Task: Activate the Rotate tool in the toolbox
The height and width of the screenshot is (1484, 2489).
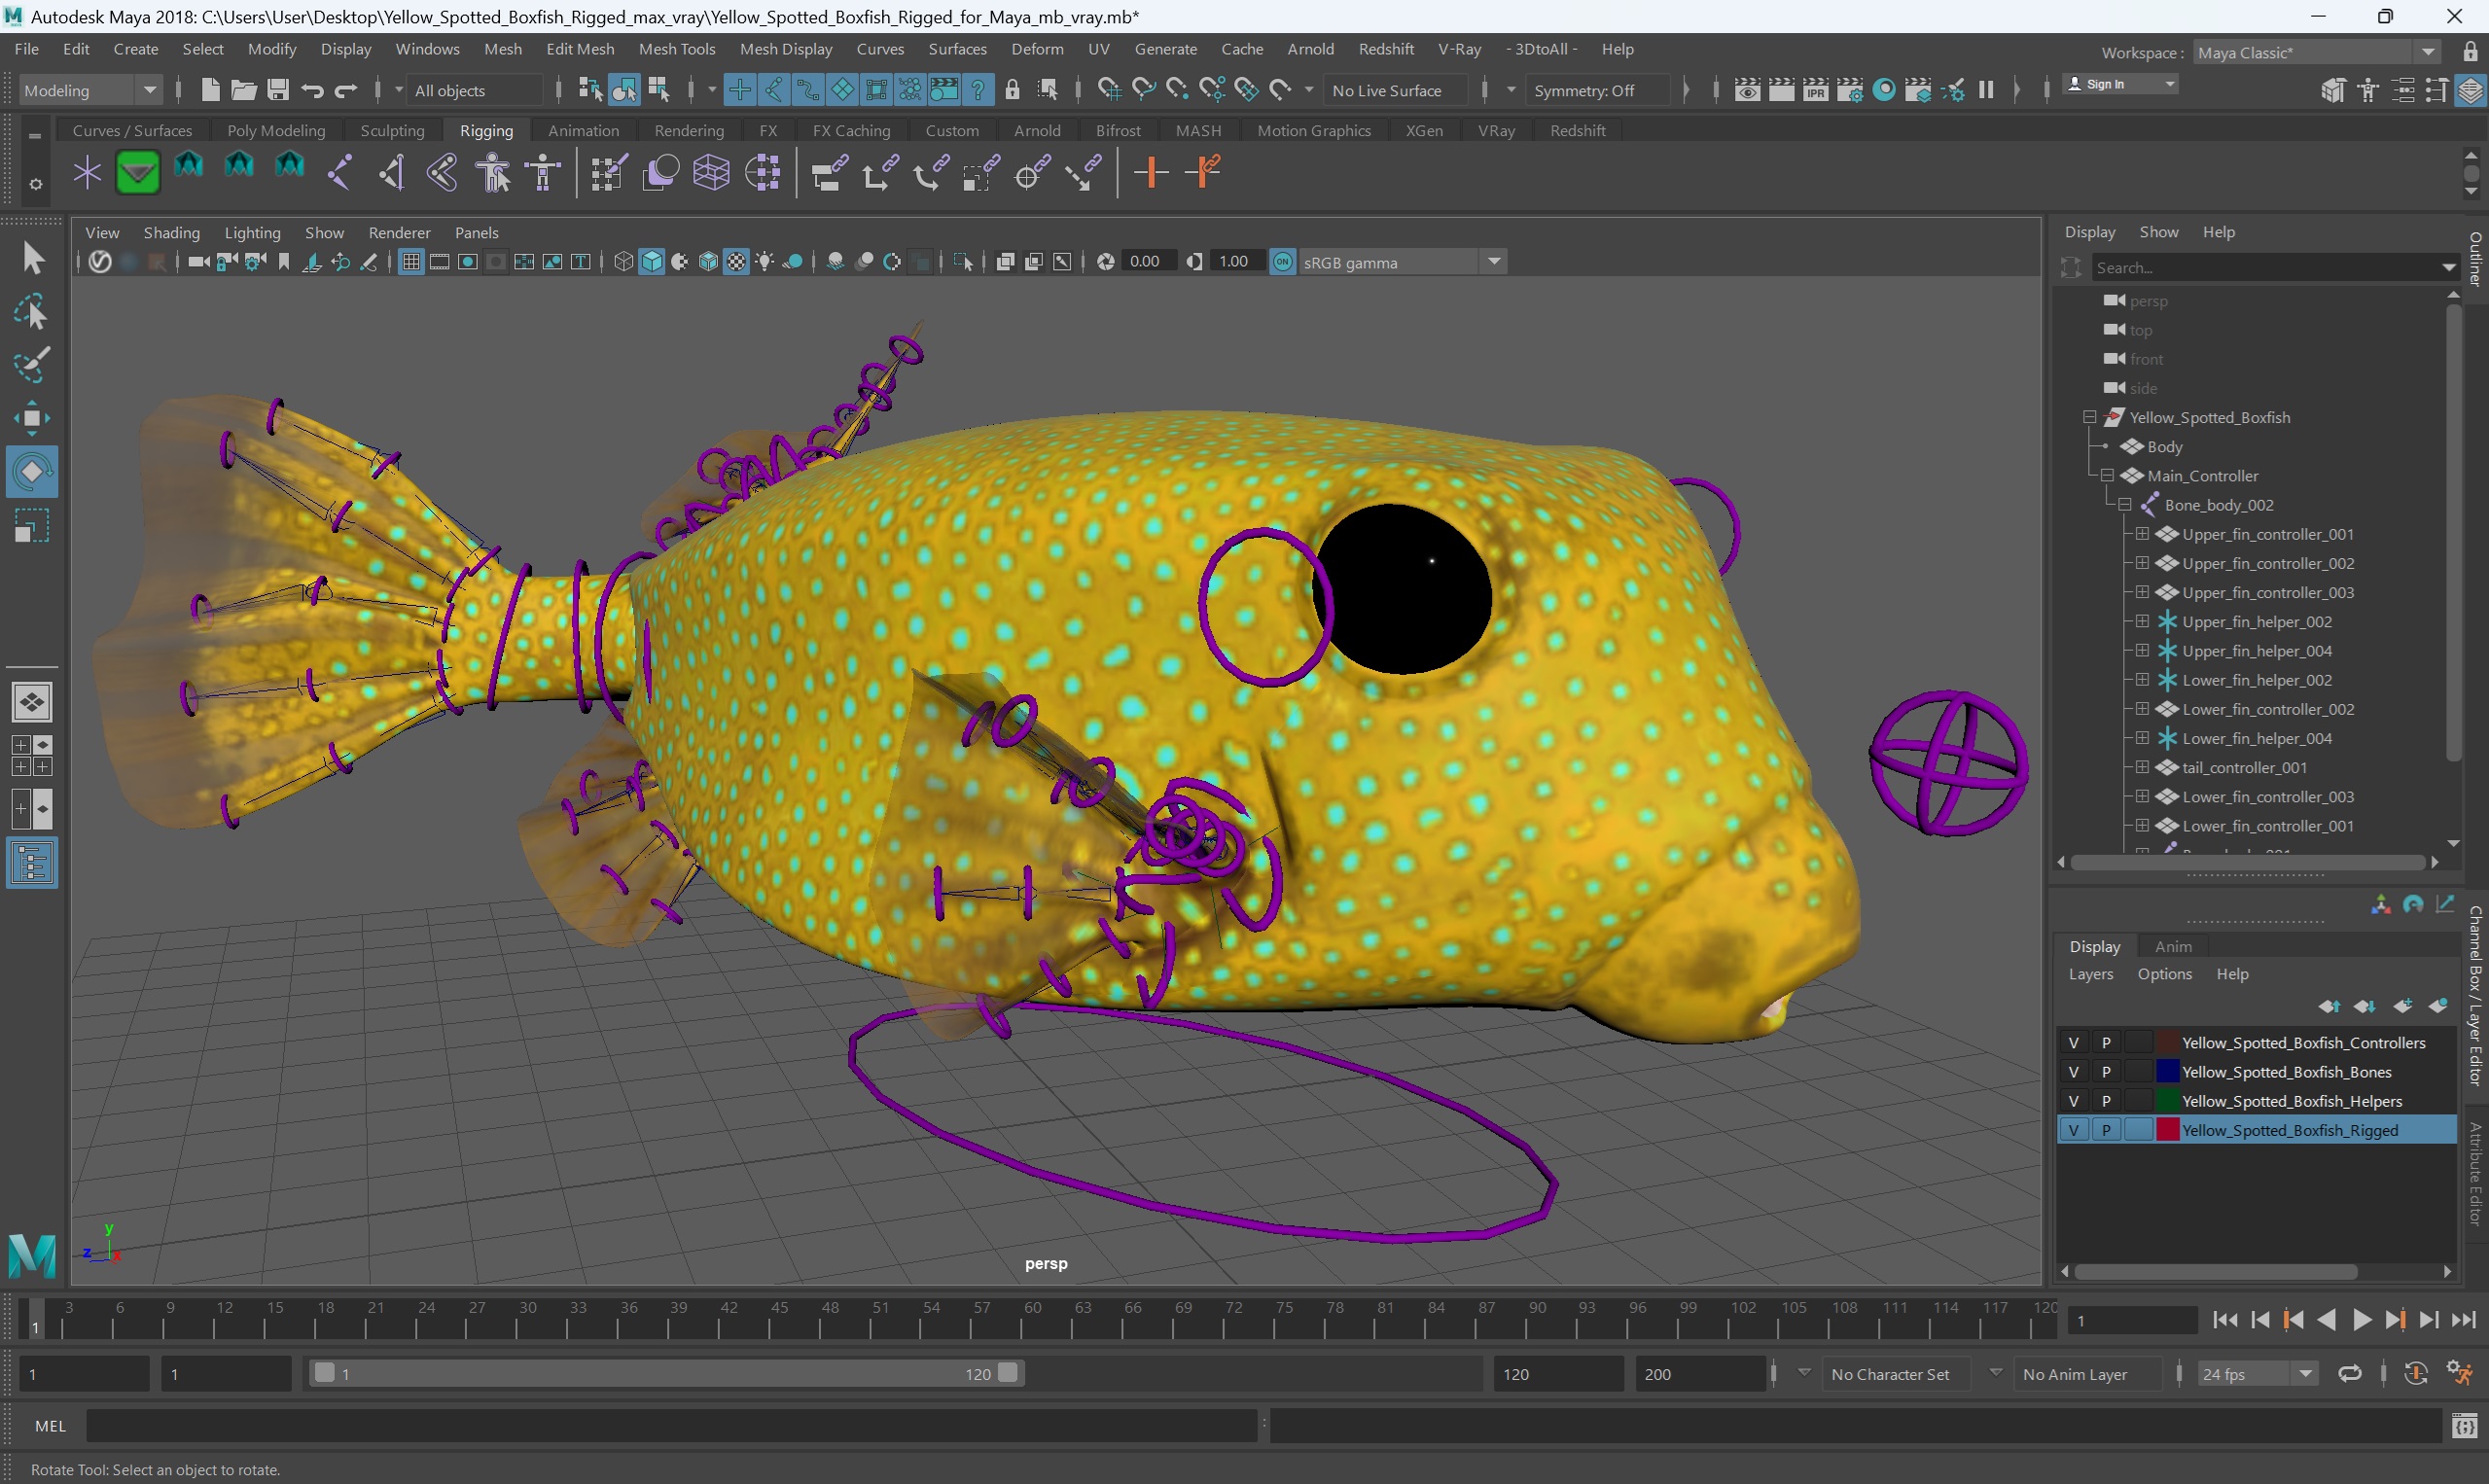Action: click(x=31, y=471)
